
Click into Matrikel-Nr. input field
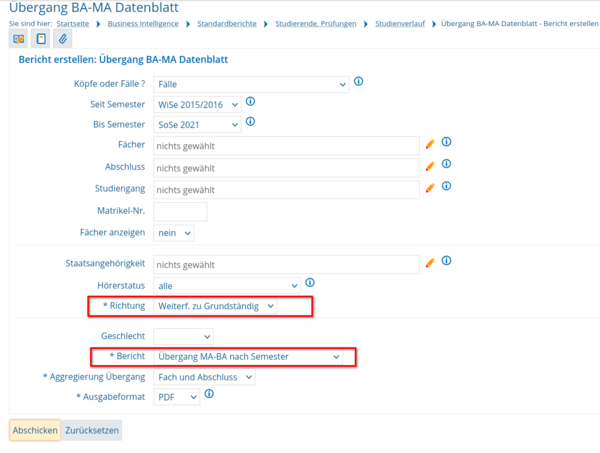coord(180,212)
